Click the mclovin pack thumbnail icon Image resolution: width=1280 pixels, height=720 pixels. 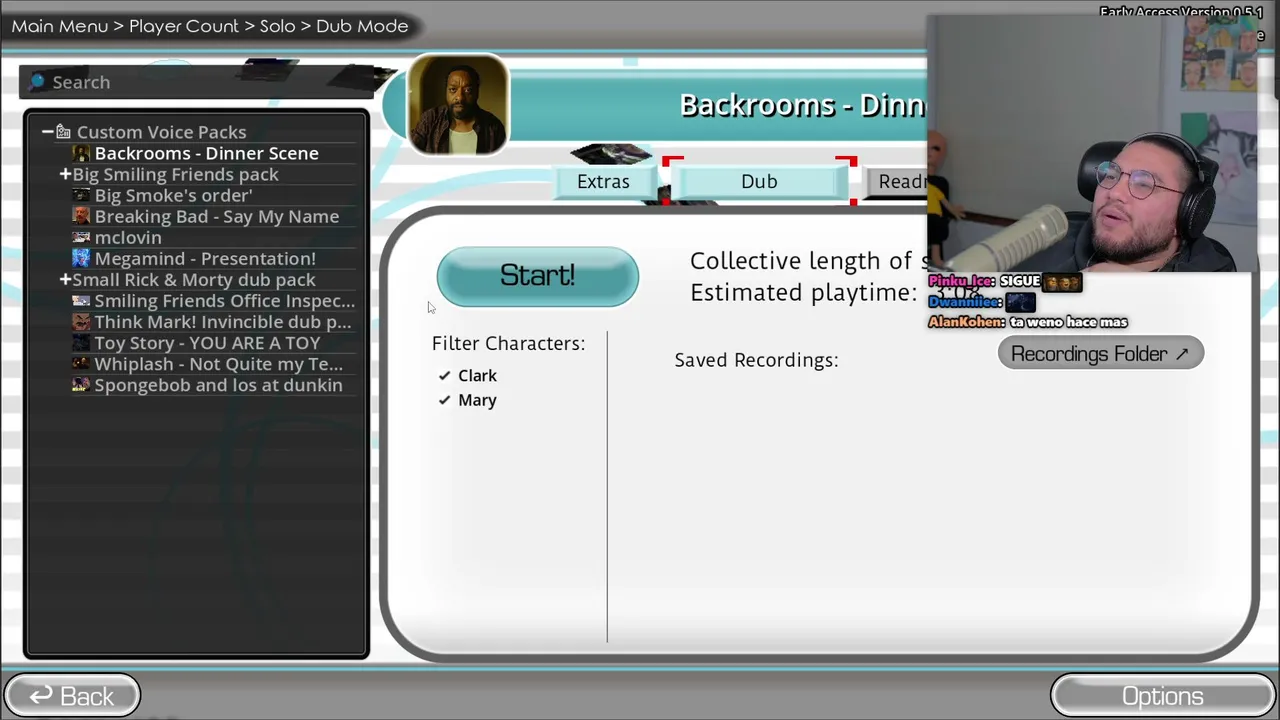click(81, 237)
